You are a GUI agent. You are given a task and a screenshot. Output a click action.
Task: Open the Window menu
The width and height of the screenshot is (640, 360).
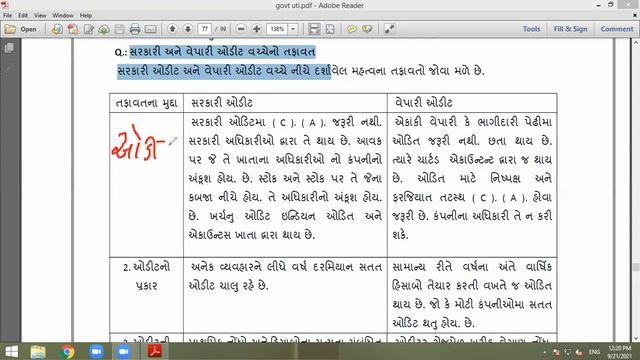63,16
